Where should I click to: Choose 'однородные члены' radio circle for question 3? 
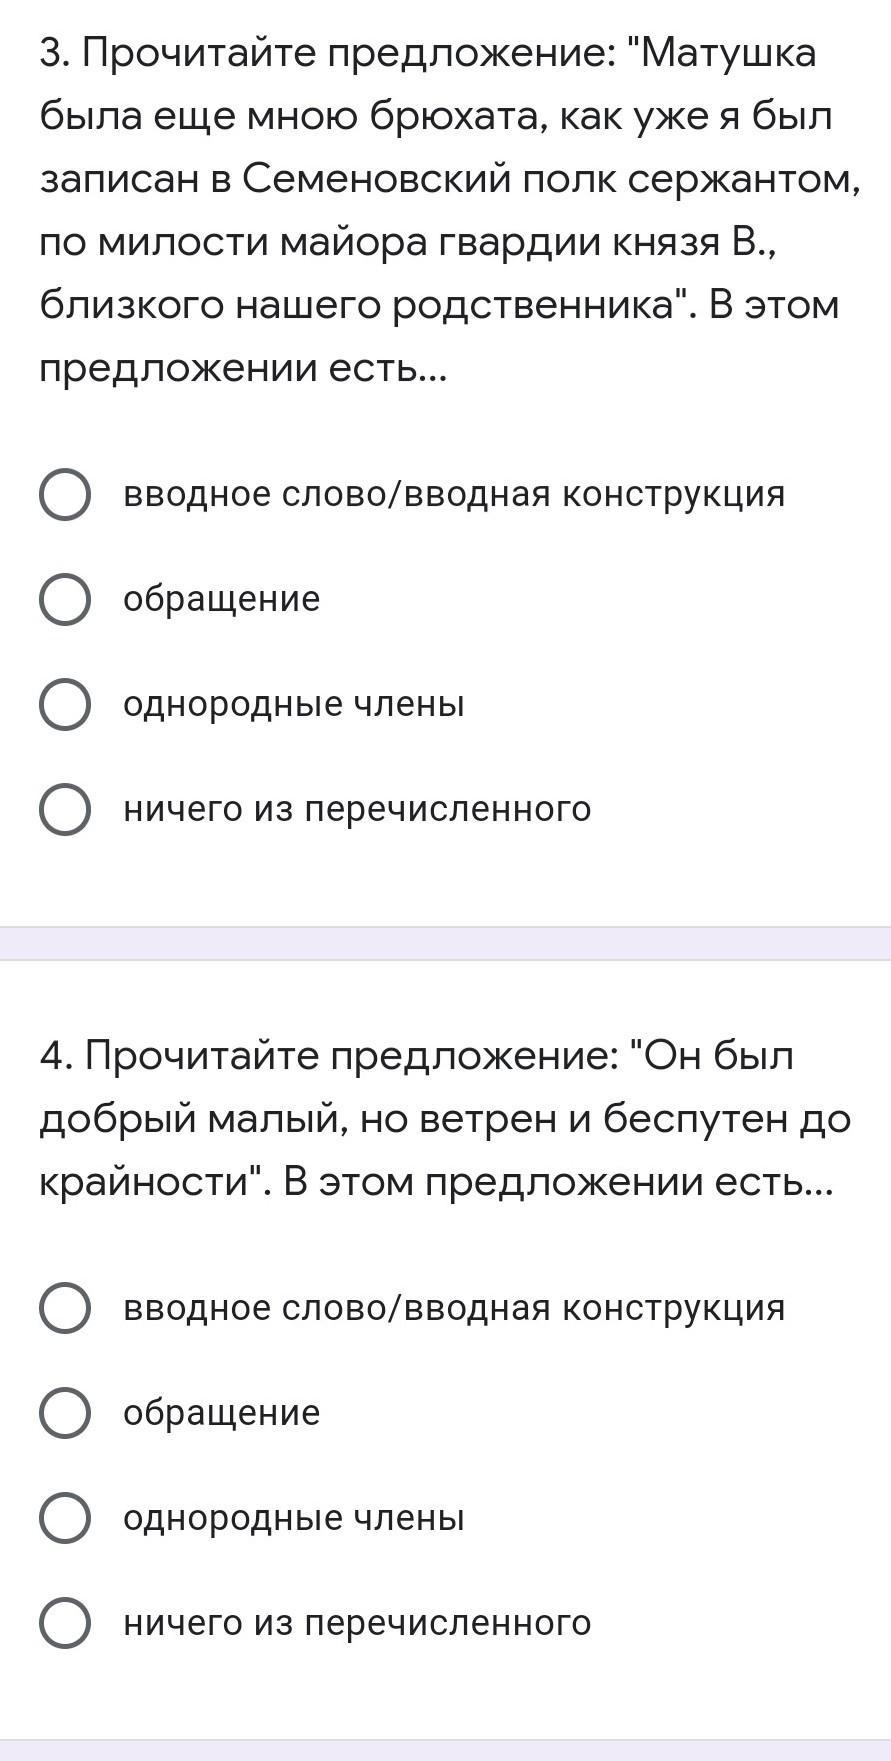tap(65, 705)
